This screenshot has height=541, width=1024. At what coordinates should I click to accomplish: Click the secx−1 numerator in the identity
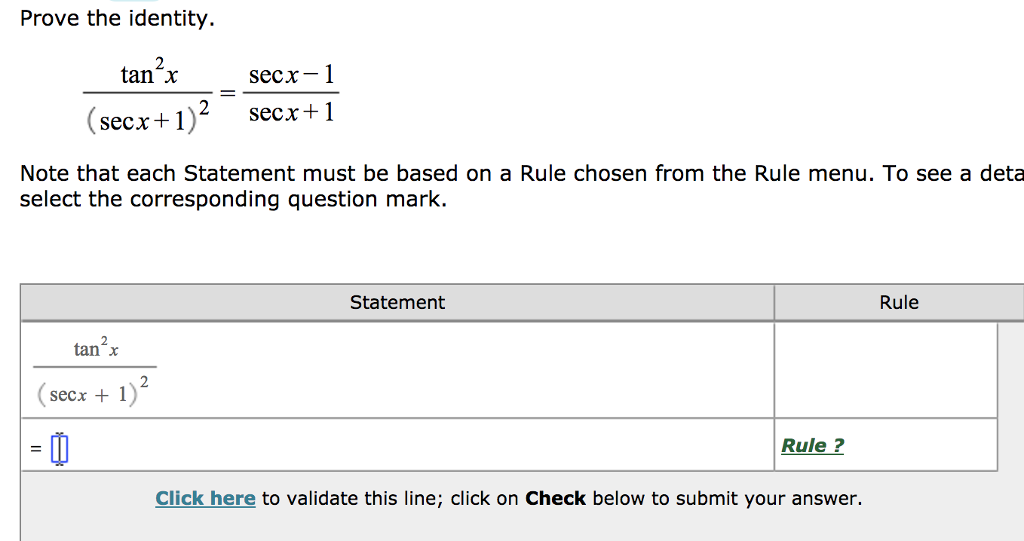tap(291, 74)
